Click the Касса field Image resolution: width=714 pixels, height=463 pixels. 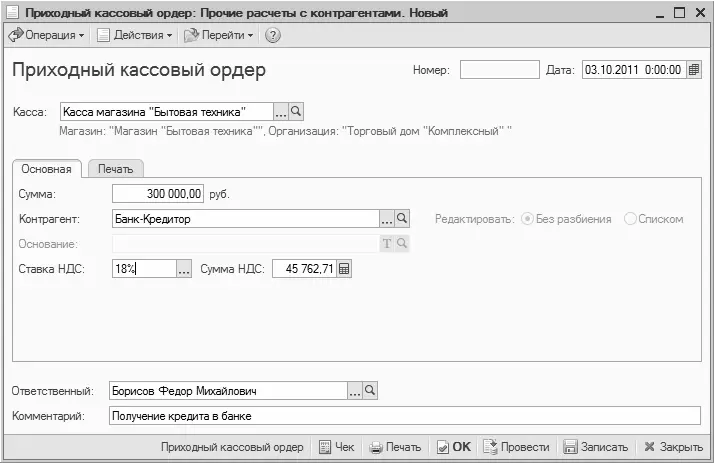[x=167, y=112]
